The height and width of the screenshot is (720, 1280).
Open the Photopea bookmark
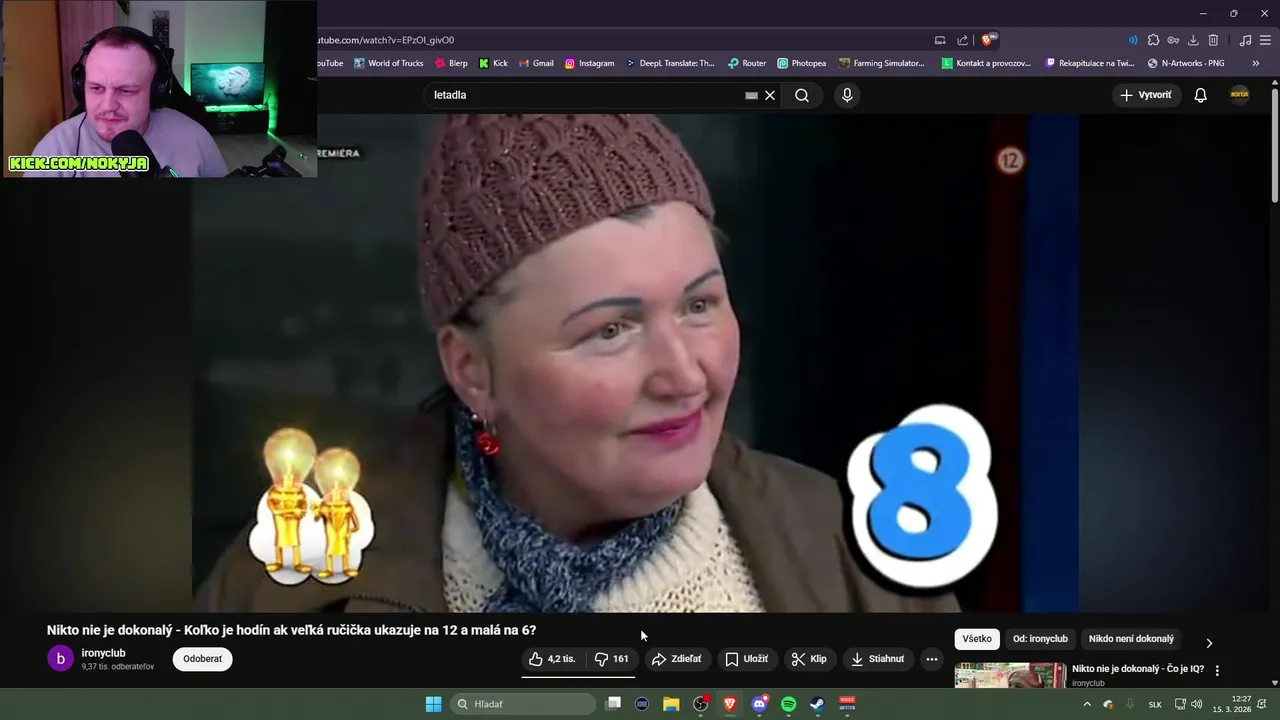pyautogui.click(x=802, y=63)
